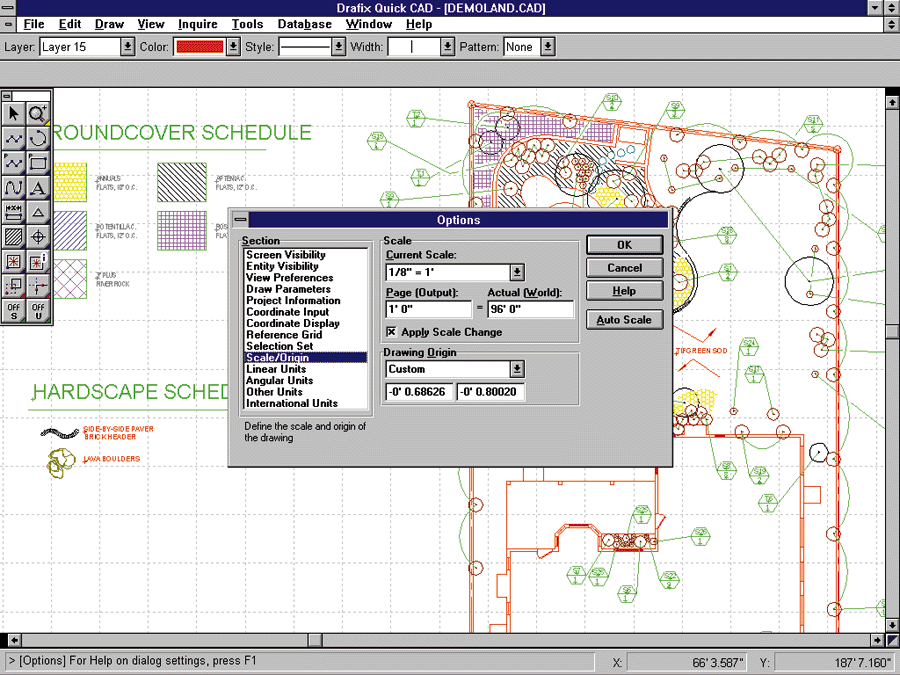
Task: Activate the zoom magnifier tool
Action: coord(38,114)
